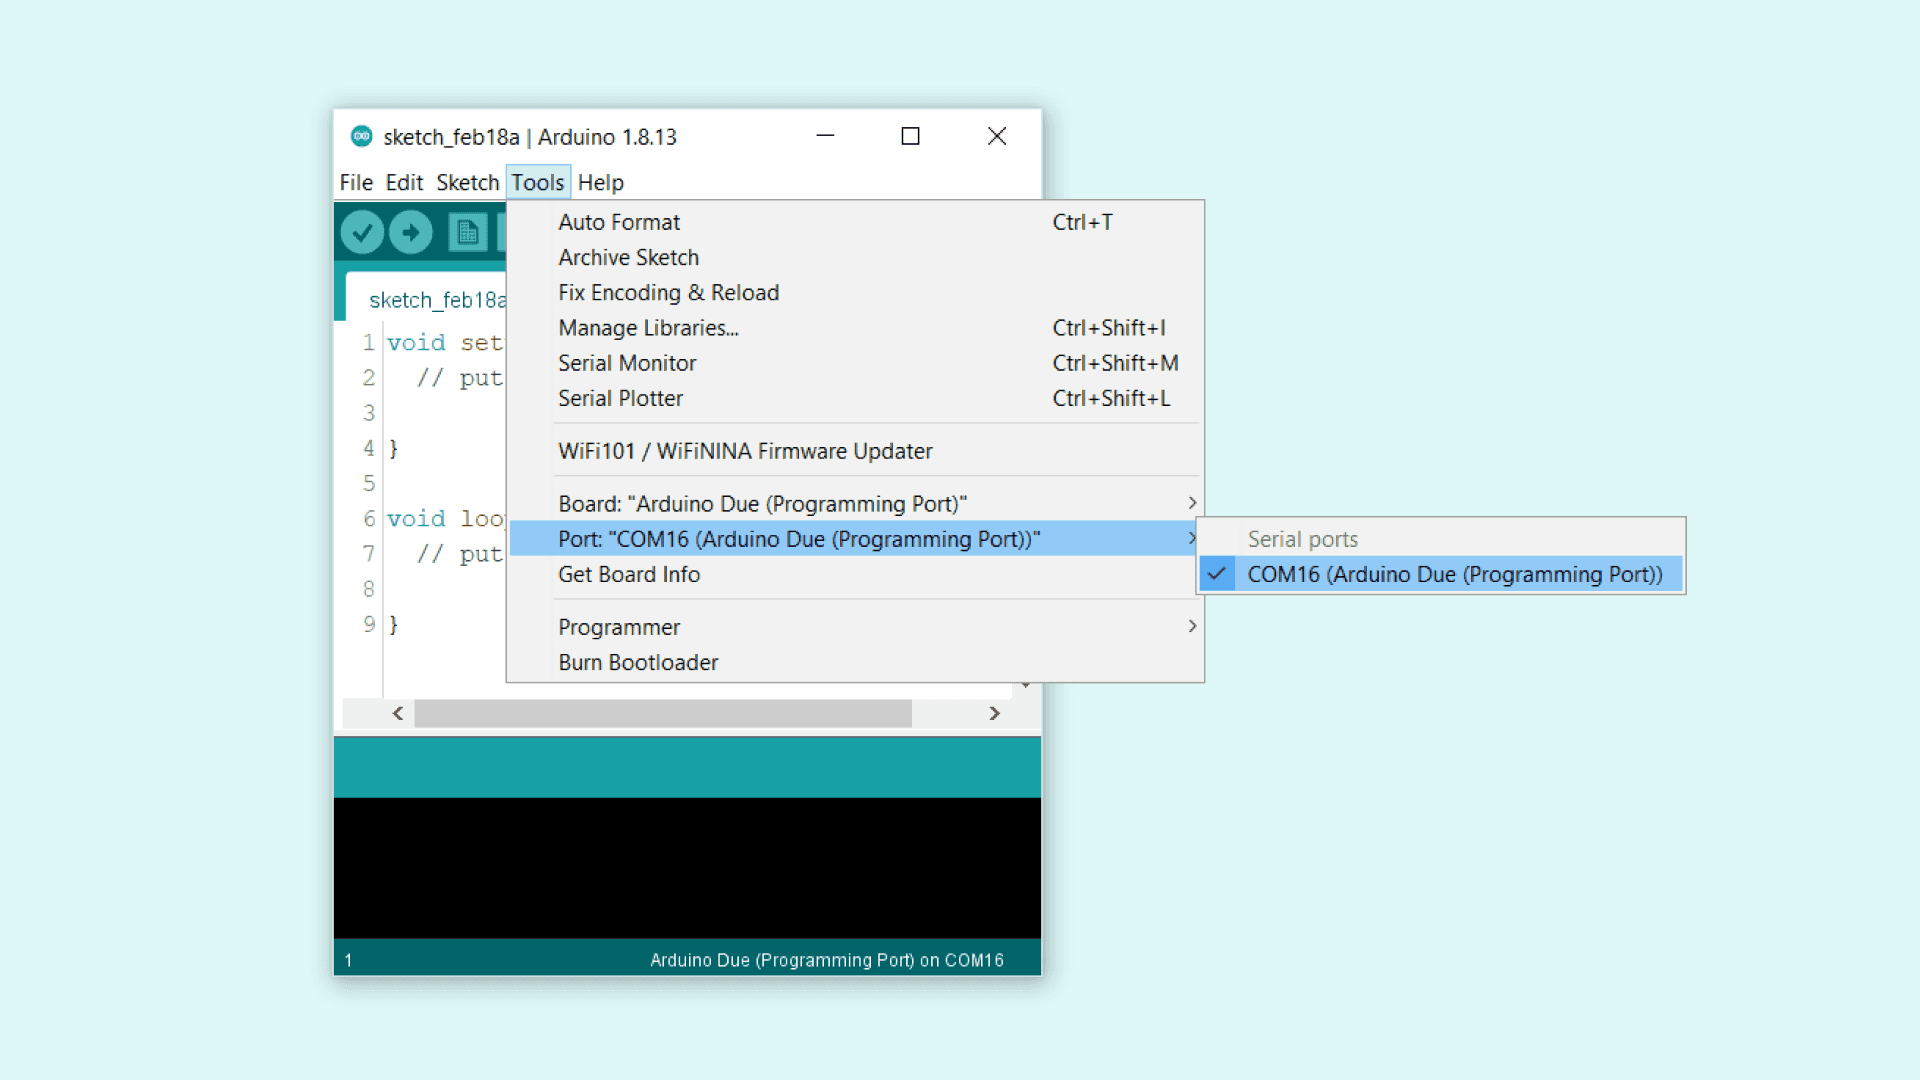Click the right scroll arrow icon
Viewport: 1920px width, 1080px height.
[994, 713]
